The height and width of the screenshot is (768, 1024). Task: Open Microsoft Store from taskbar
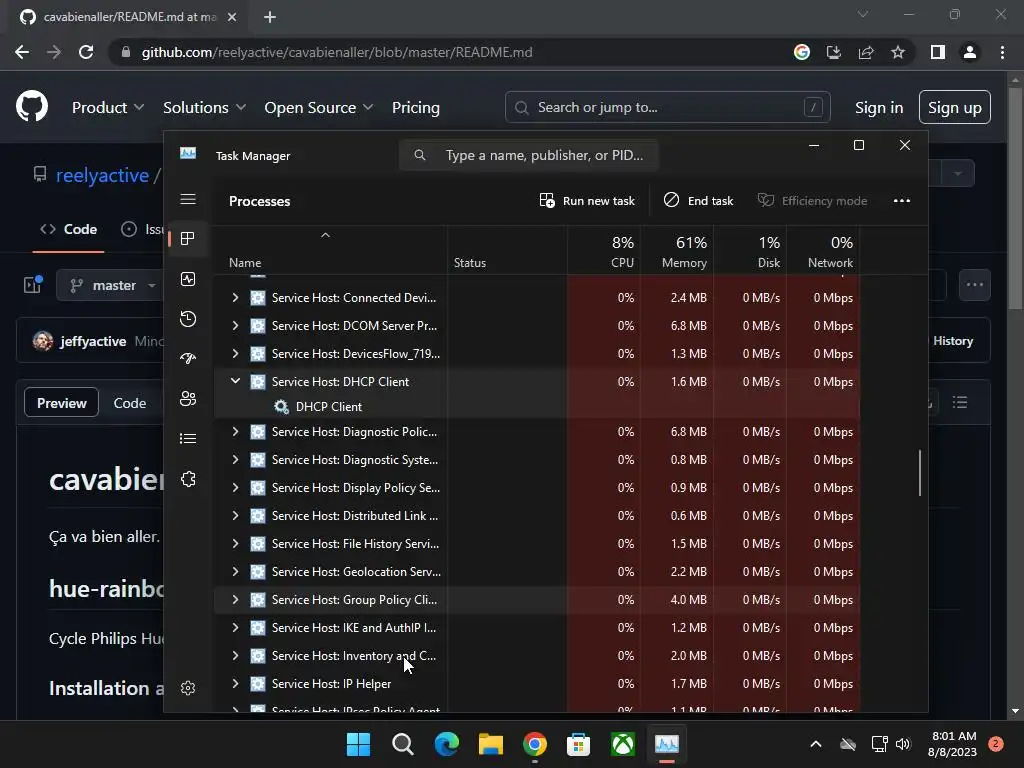(579, 744)
